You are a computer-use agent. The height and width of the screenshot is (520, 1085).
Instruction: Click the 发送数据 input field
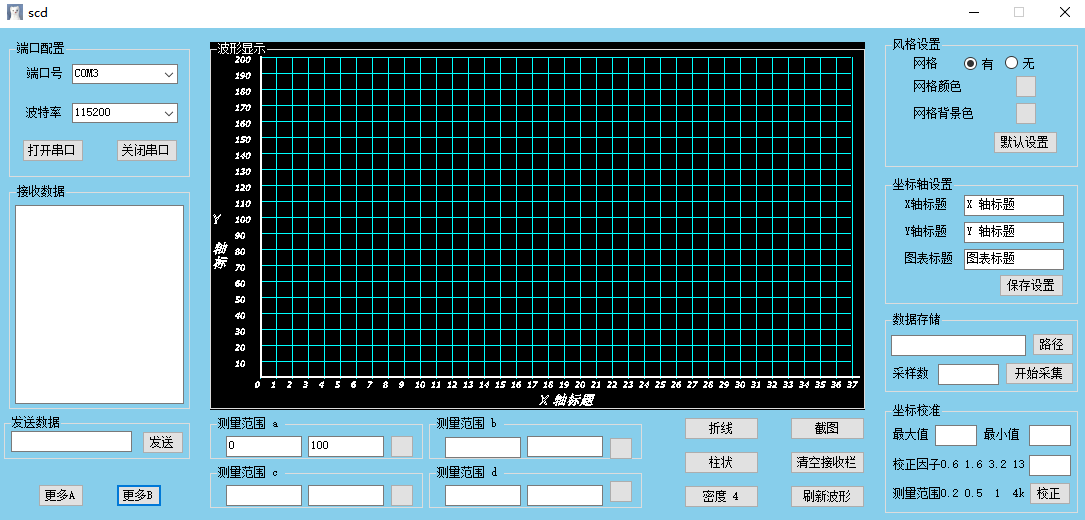click(x=71, y=442)
